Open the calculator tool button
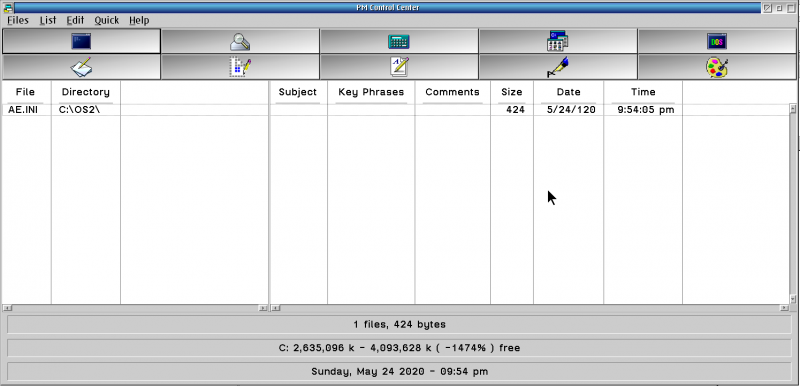This screenshot has width=800, height=386. coord(399,41)
